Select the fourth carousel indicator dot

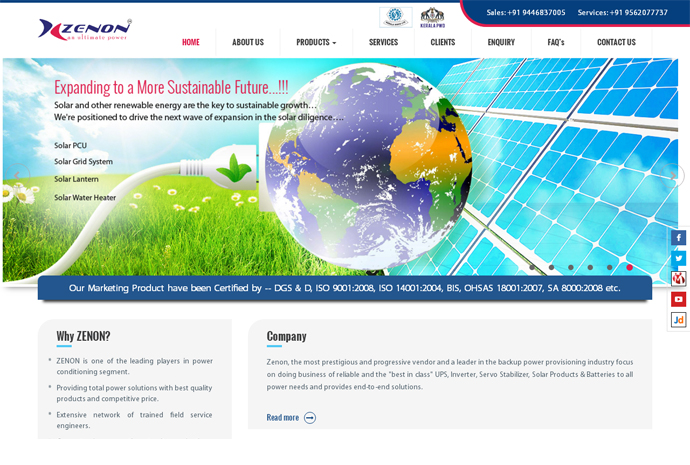click(590, 267)
